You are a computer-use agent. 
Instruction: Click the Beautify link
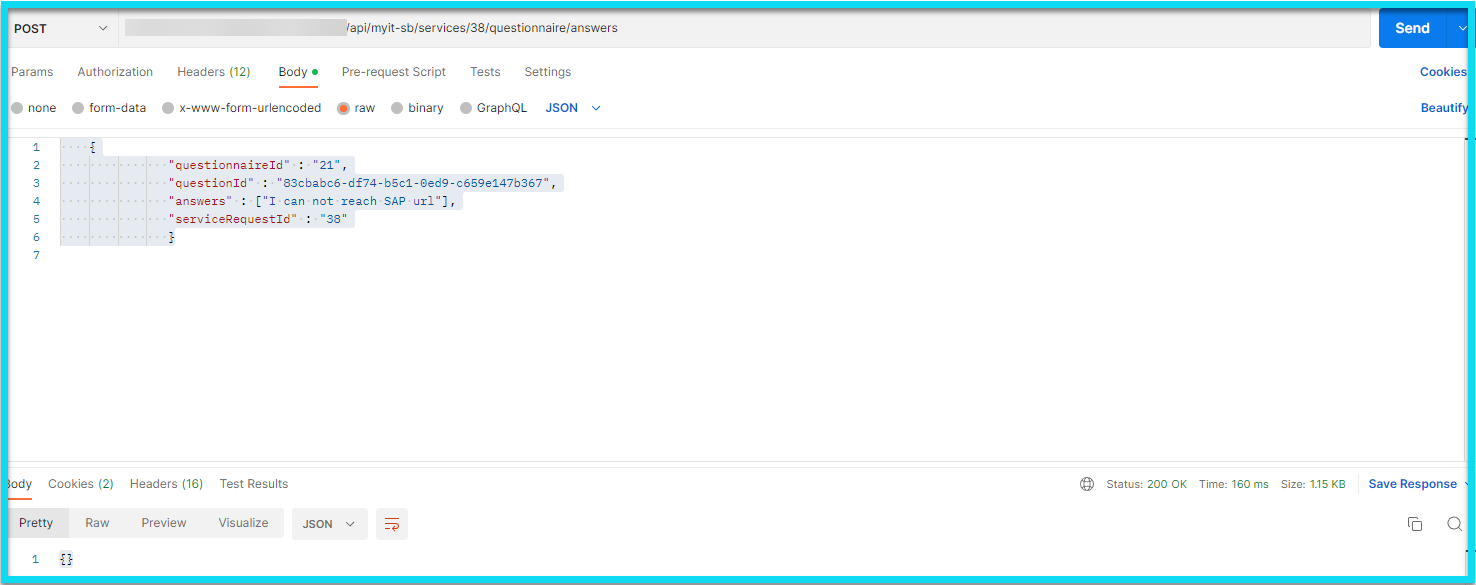tap(1444, 108)
